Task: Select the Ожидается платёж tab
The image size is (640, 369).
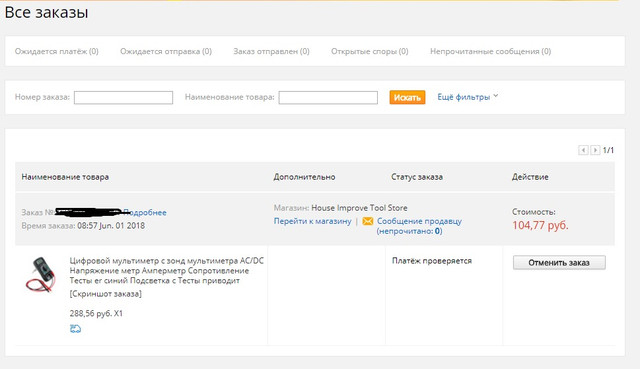Action: point(57,51)
